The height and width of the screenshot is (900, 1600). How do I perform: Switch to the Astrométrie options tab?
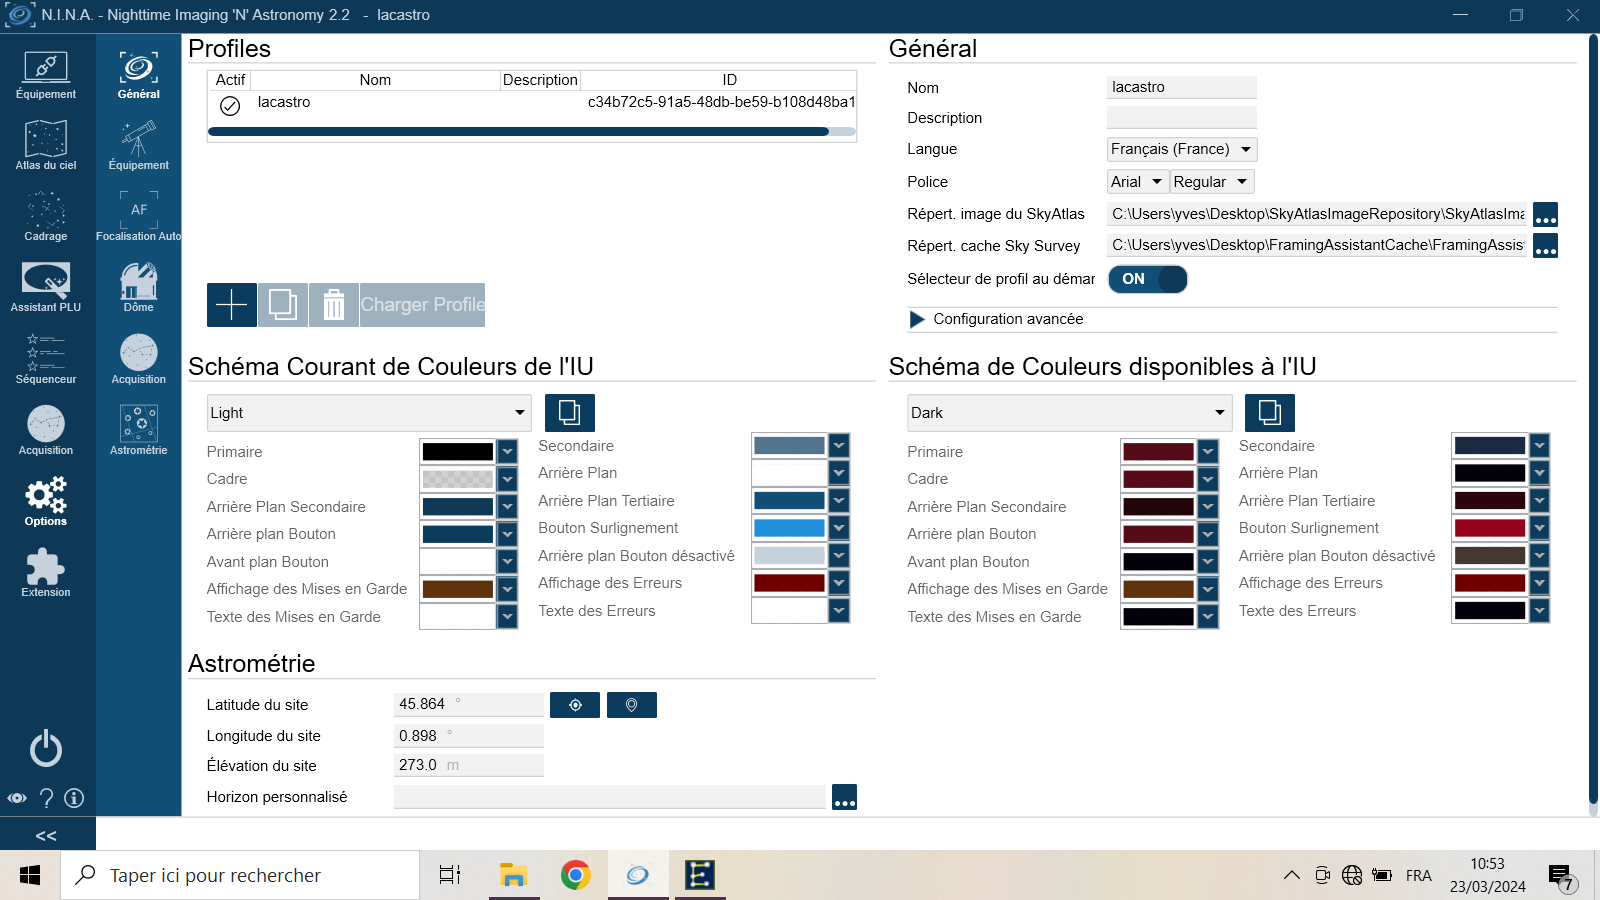tap(139, 430)
